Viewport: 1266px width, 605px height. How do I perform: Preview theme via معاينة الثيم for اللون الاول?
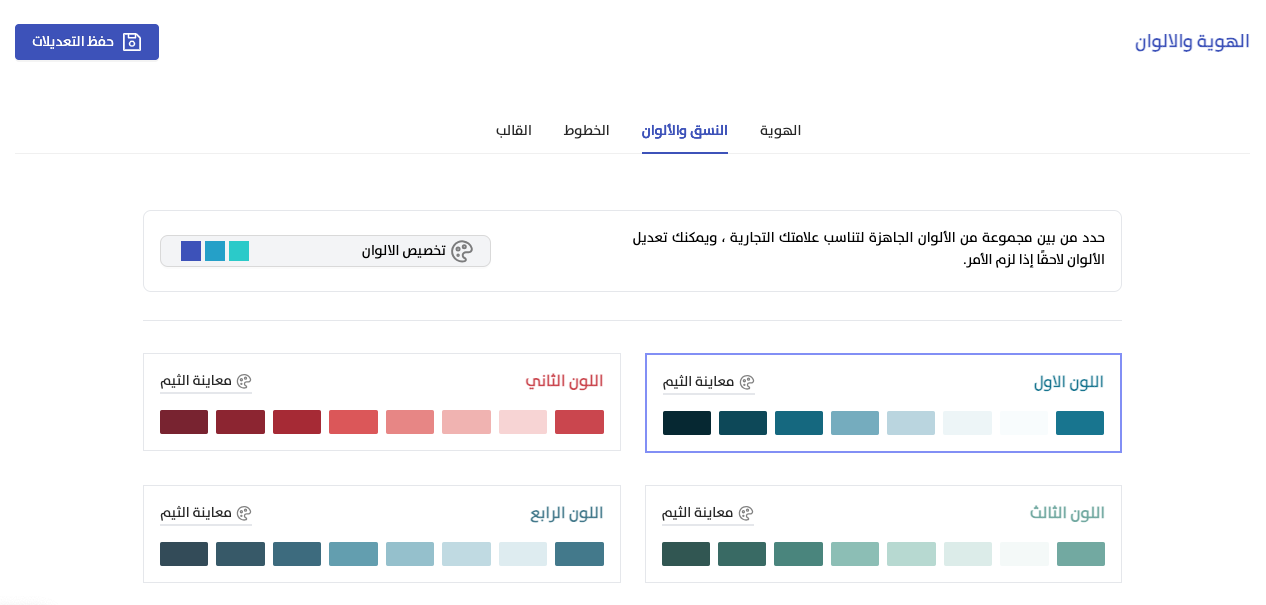(698, 382)
